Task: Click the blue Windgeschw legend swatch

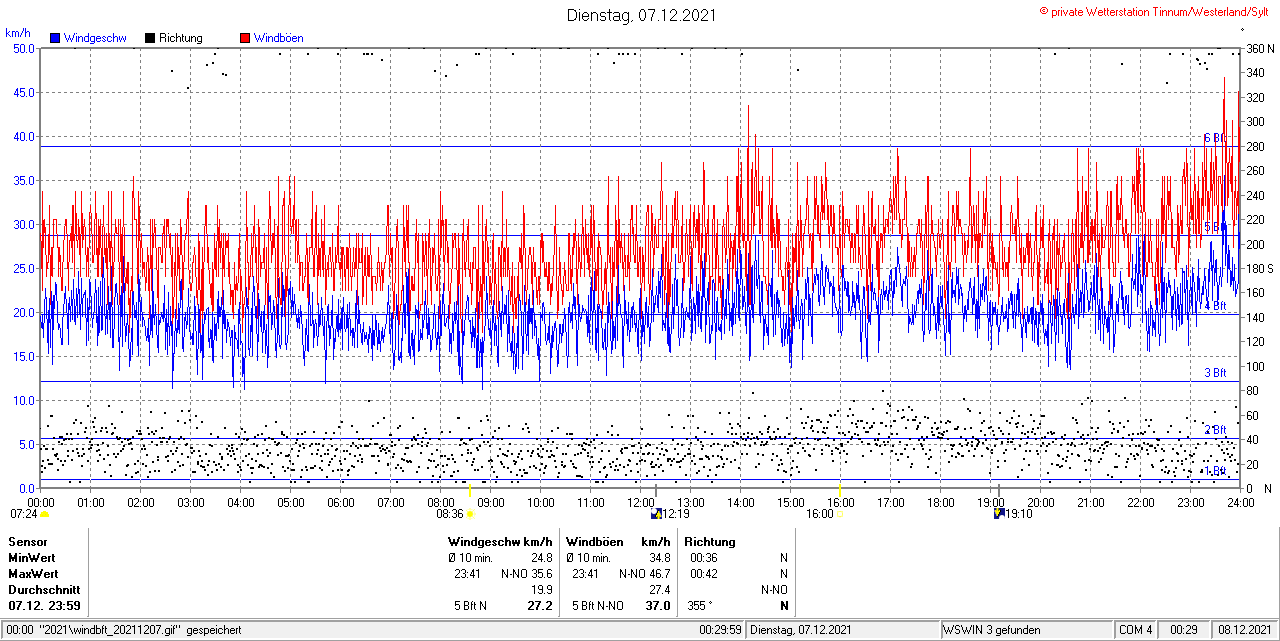Action: (x=55, y=38)
